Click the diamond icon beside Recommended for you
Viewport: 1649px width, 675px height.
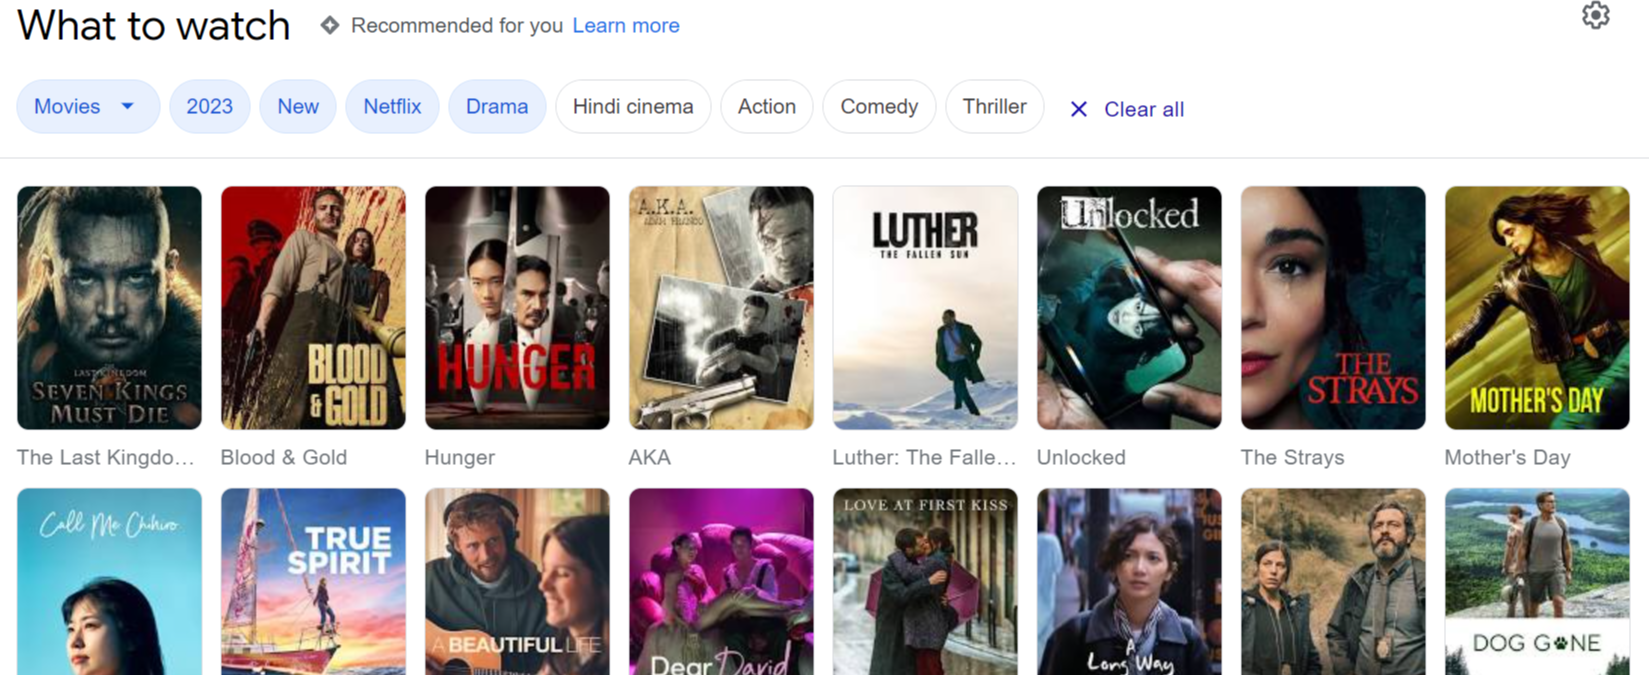[330, 25]
